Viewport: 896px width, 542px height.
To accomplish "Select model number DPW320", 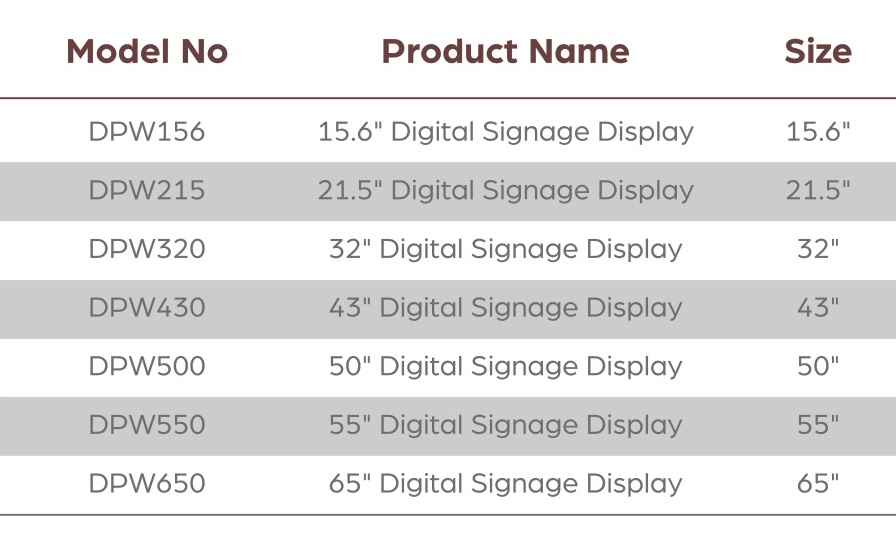I will point(147,249).
